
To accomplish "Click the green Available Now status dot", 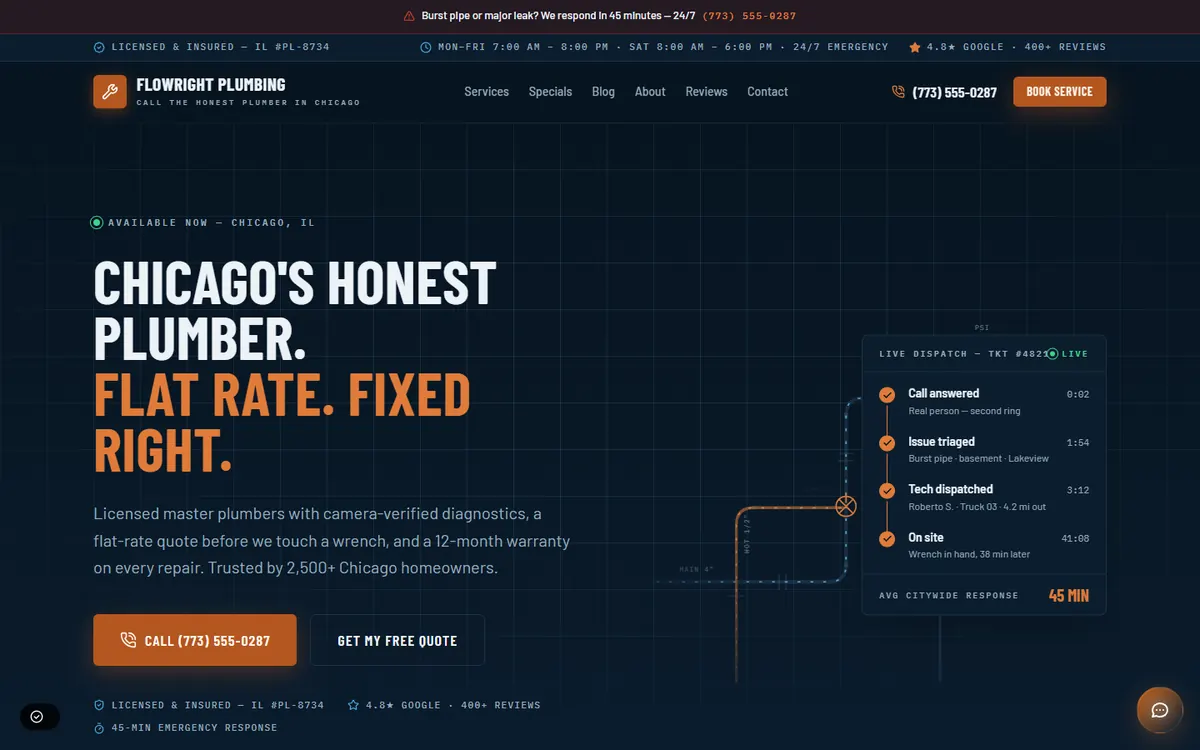I will pyautogui.click(x=97, y=223).
